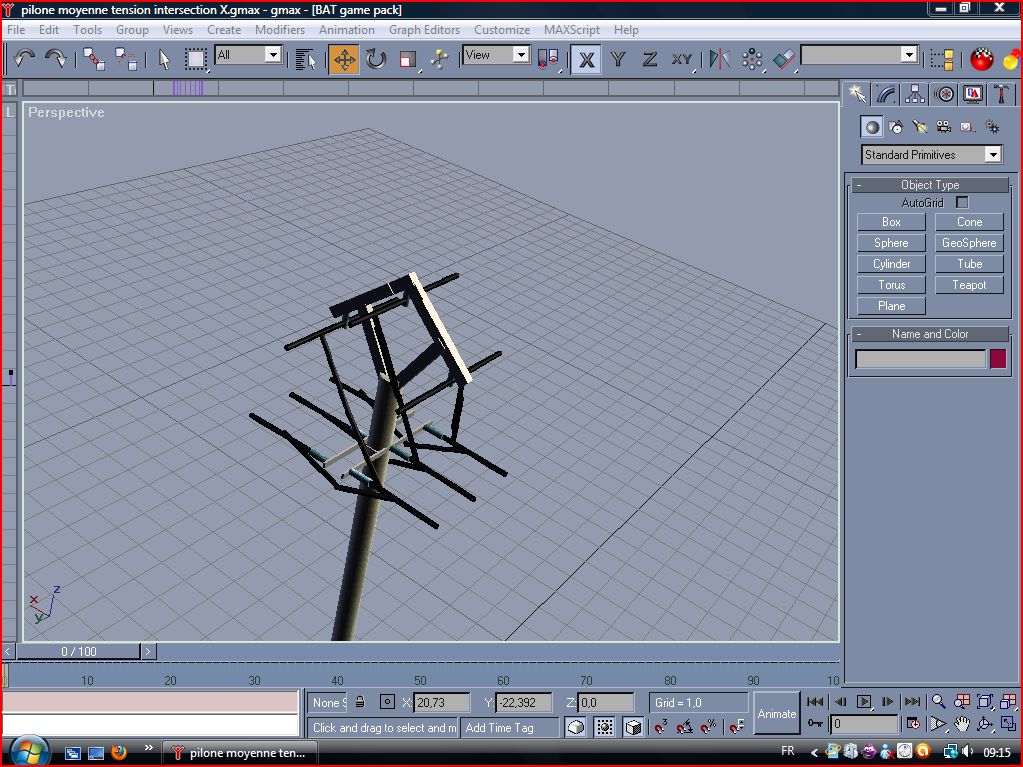Open the Graph Editors menu

(424, 30)
